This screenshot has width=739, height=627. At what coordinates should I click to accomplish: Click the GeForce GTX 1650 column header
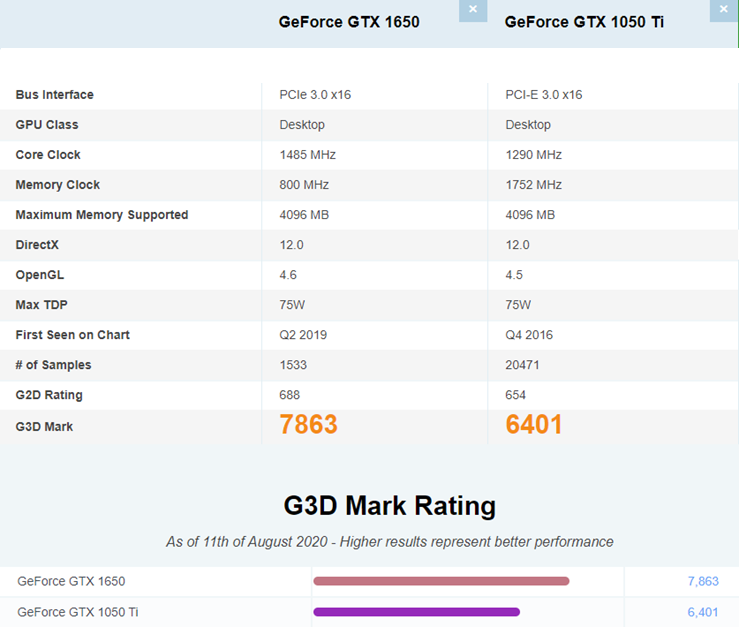[349, 22]
